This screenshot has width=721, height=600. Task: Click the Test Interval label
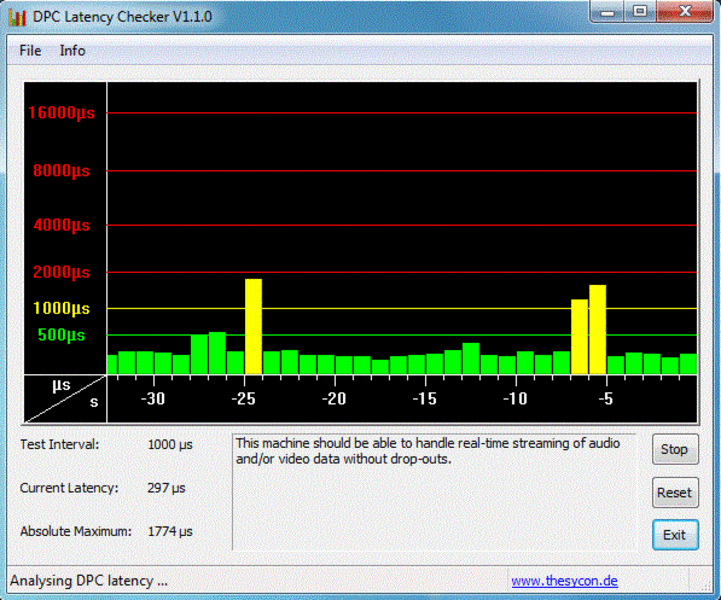(x=59, y=445)
